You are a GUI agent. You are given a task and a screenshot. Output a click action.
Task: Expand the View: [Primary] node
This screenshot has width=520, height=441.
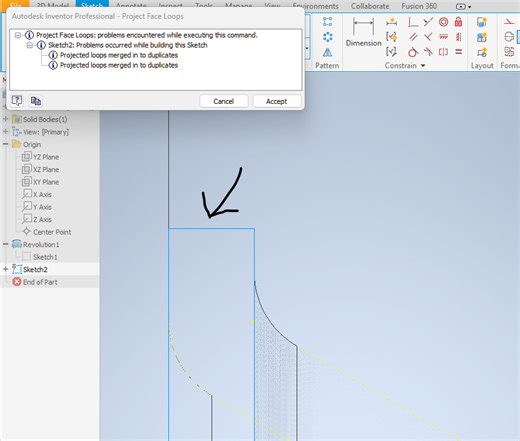pos(5,132)
